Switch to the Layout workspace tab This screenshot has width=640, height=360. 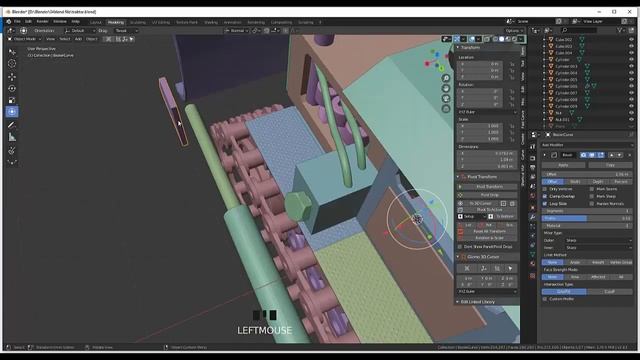pyautogui.click(x=96, y=22)
